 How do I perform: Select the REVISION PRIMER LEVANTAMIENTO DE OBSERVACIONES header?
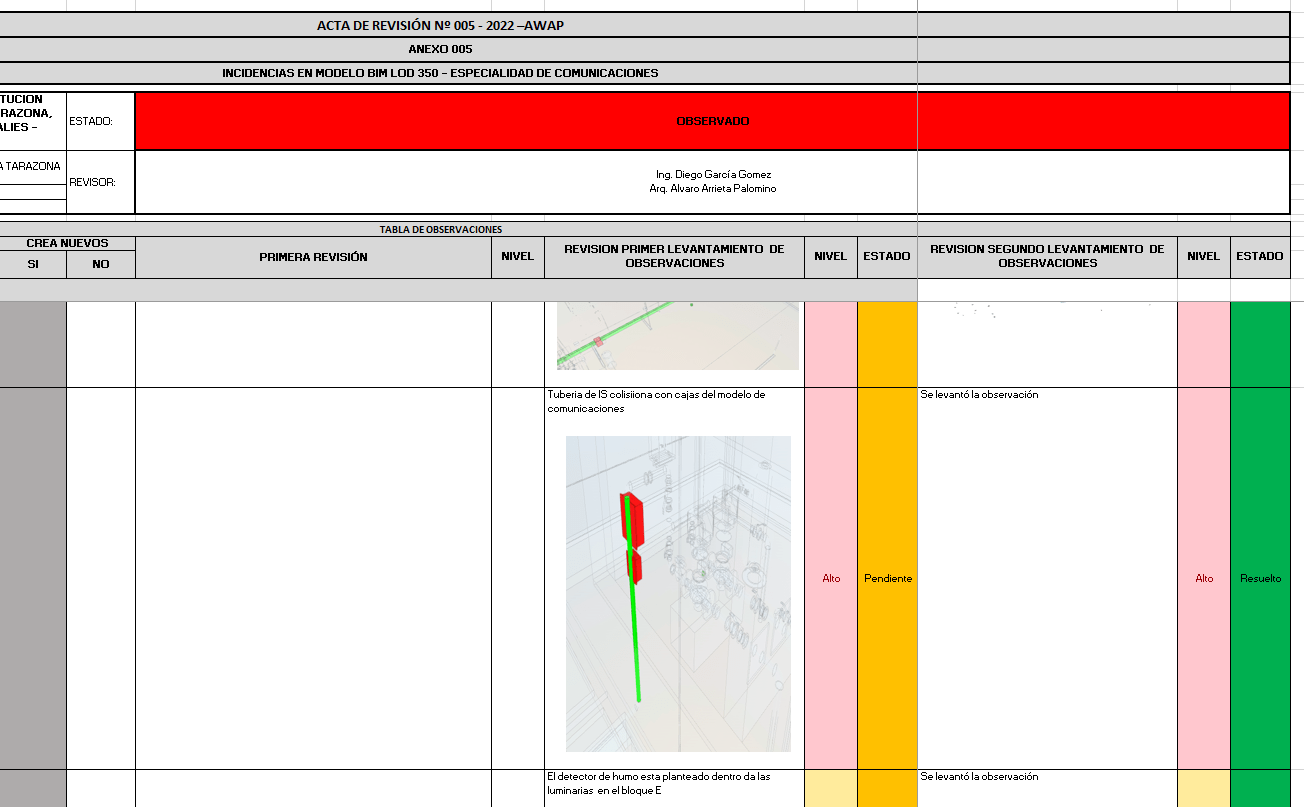point(674,257)
